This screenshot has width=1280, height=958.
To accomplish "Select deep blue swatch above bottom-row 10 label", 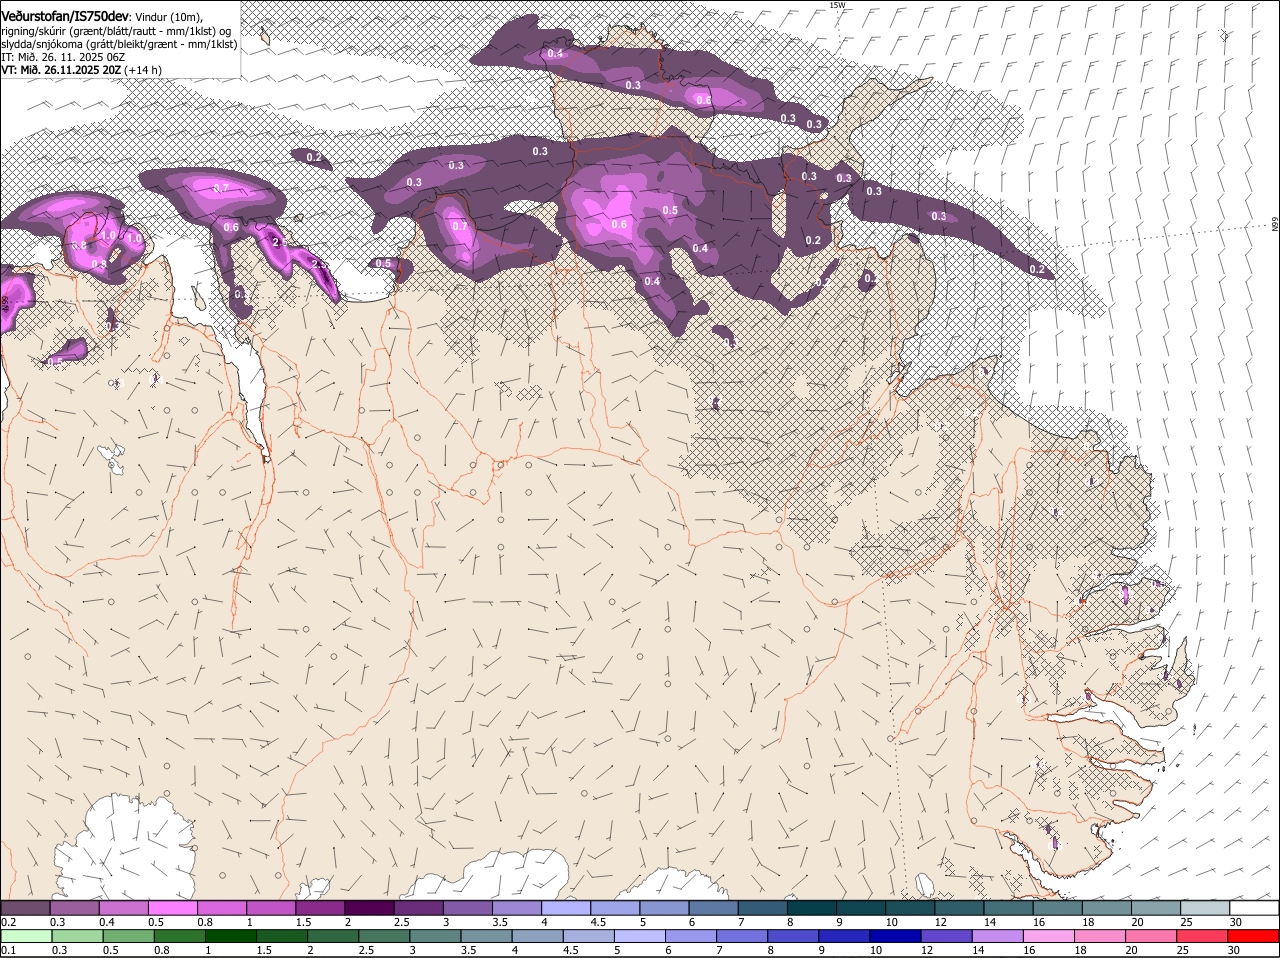I will click(895, 937).
